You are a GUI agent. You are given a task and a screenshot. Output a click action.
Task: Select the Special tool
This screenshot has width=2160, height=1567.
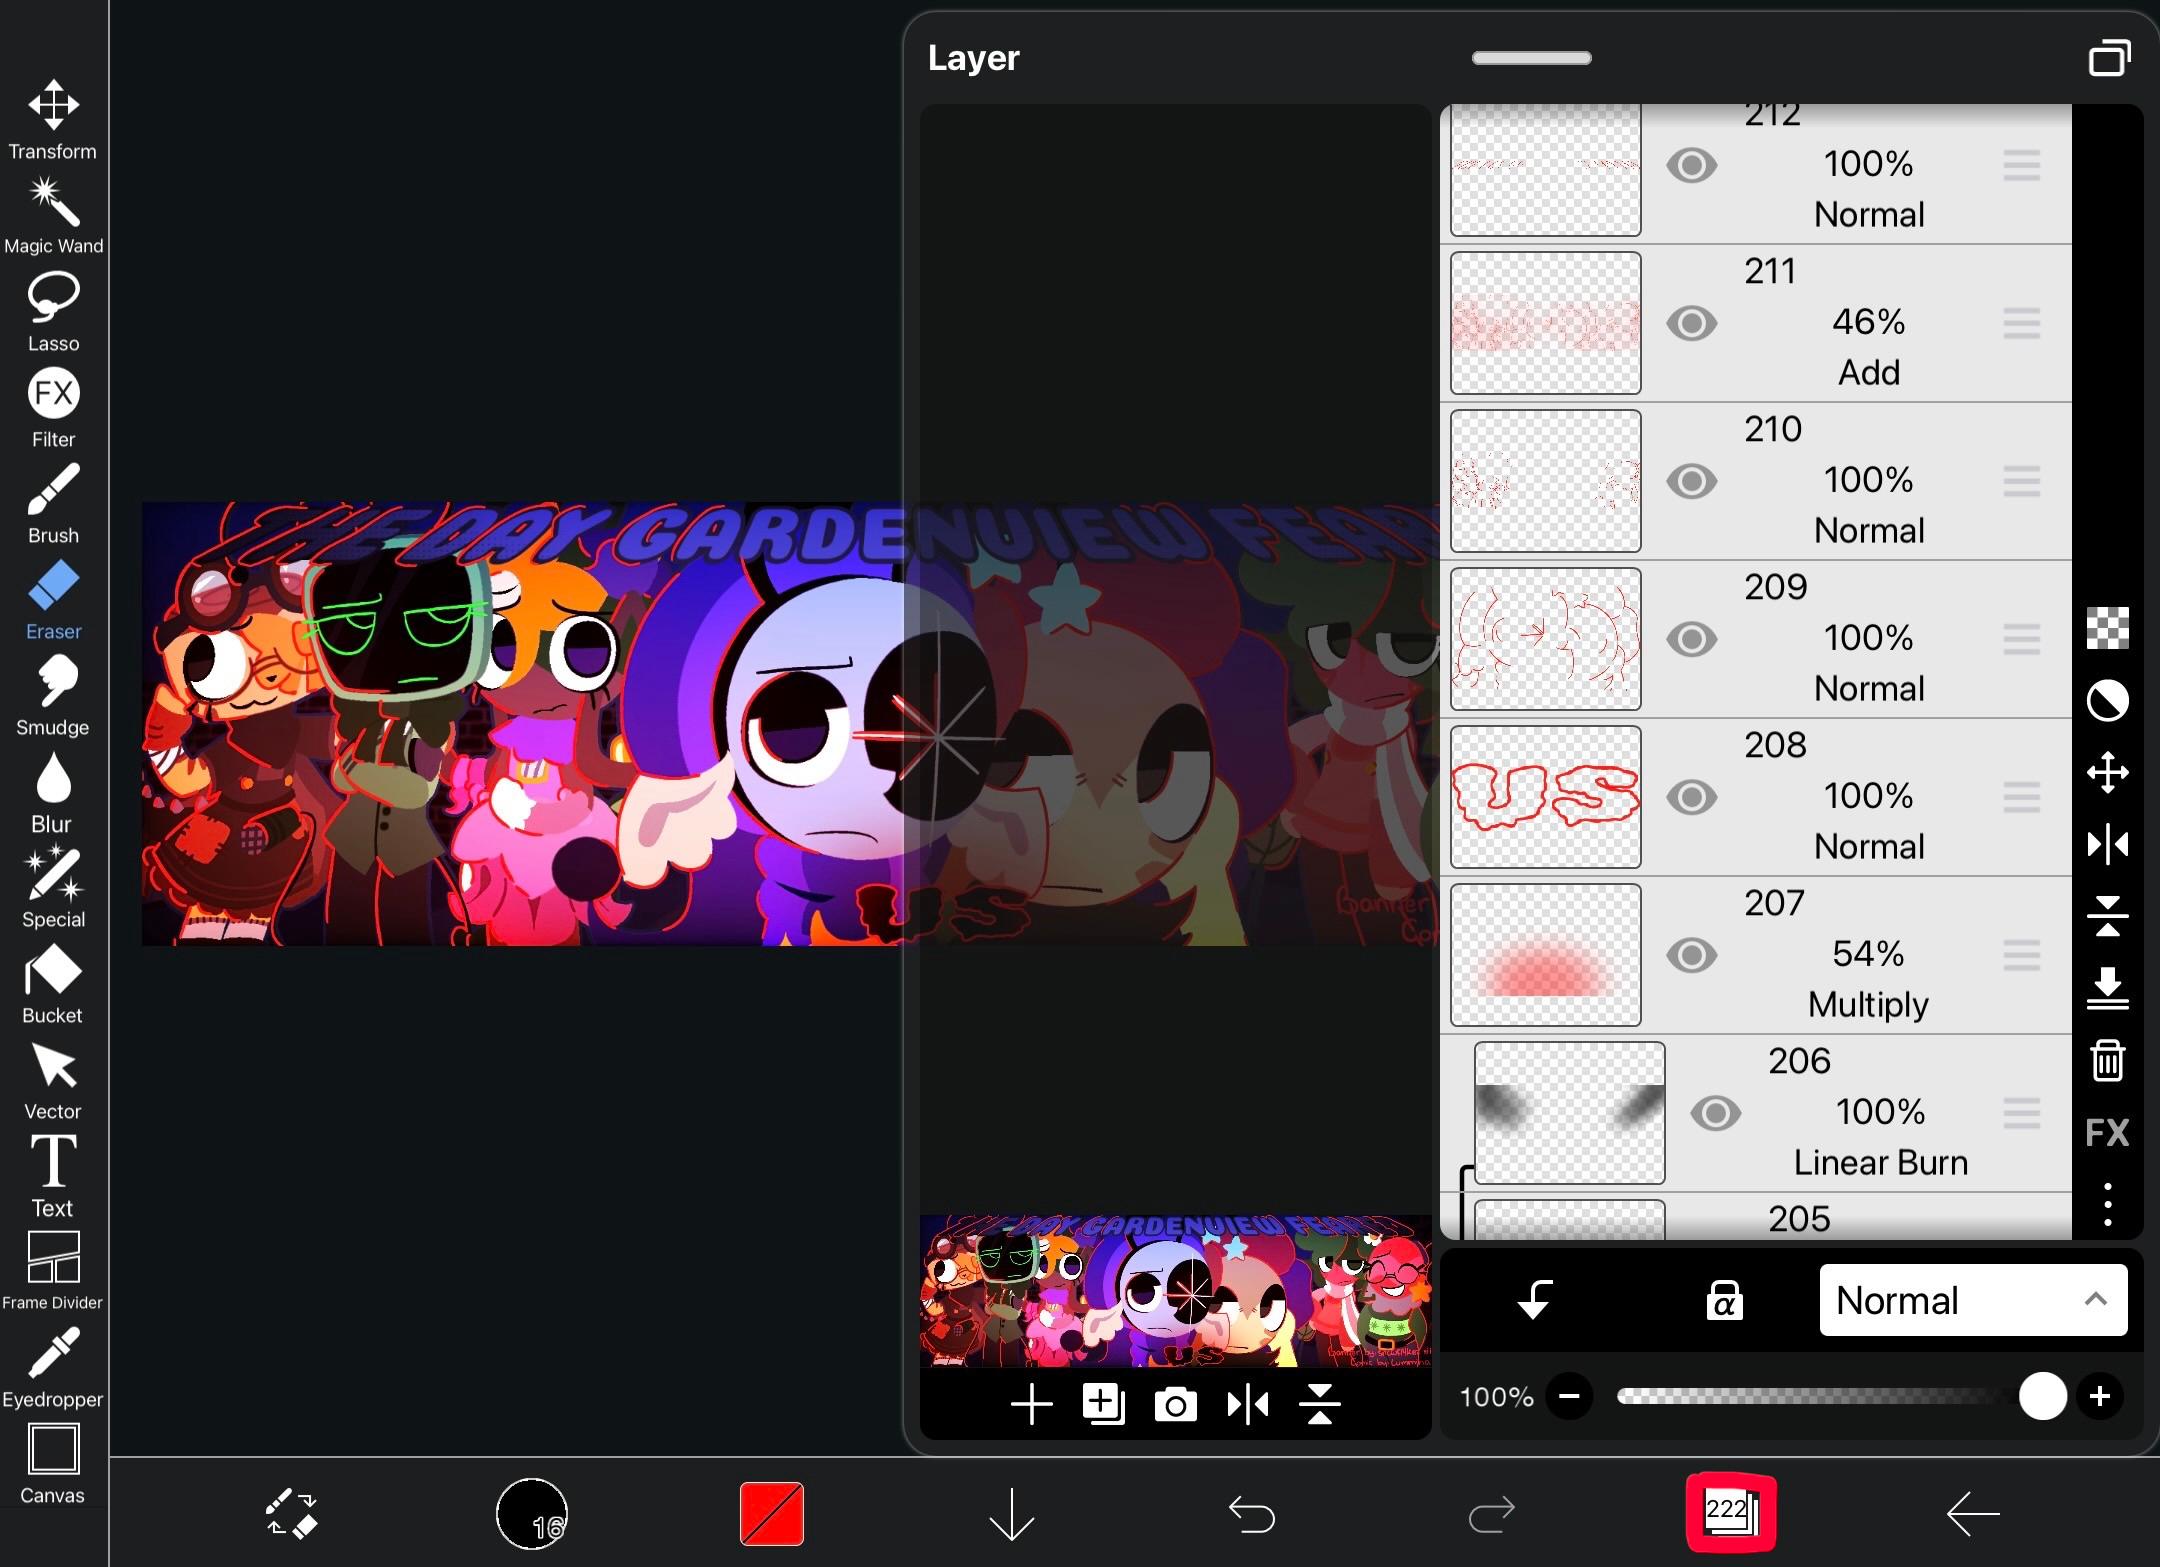coord(53,888)
